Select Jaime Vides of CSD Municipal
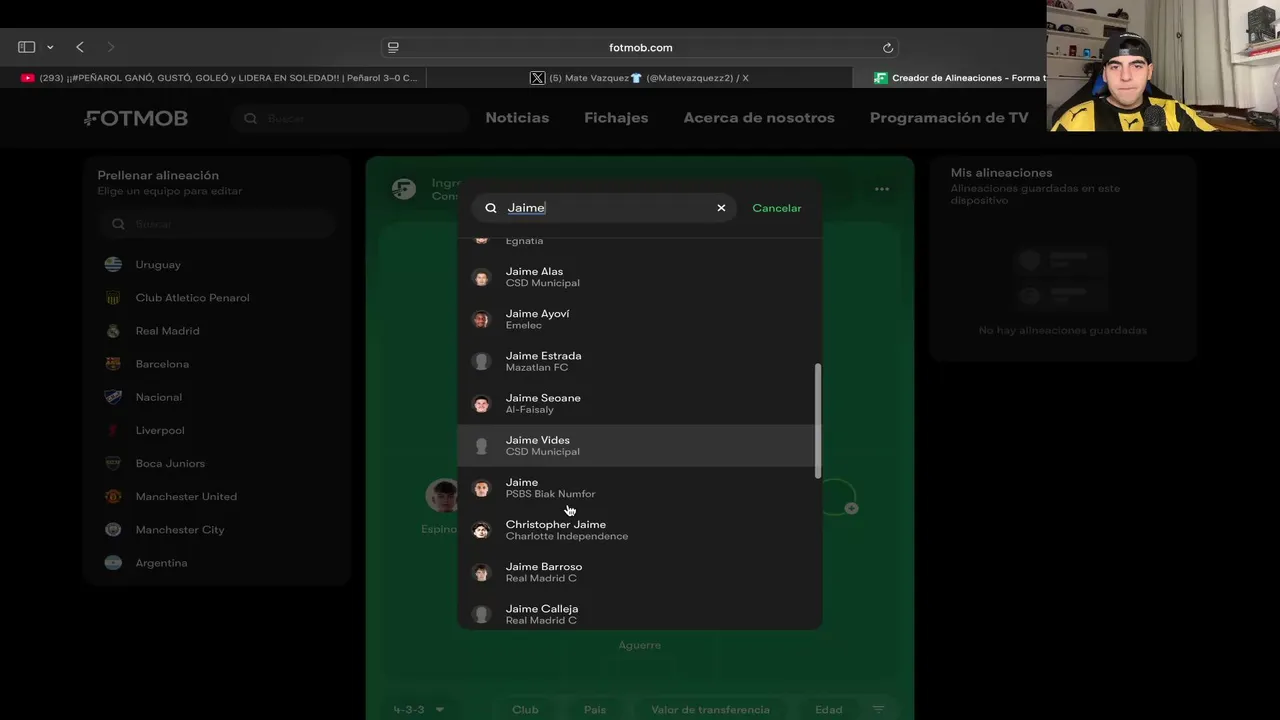The height and width of the screenshot is (720, 1280). [x=640, y=445]
